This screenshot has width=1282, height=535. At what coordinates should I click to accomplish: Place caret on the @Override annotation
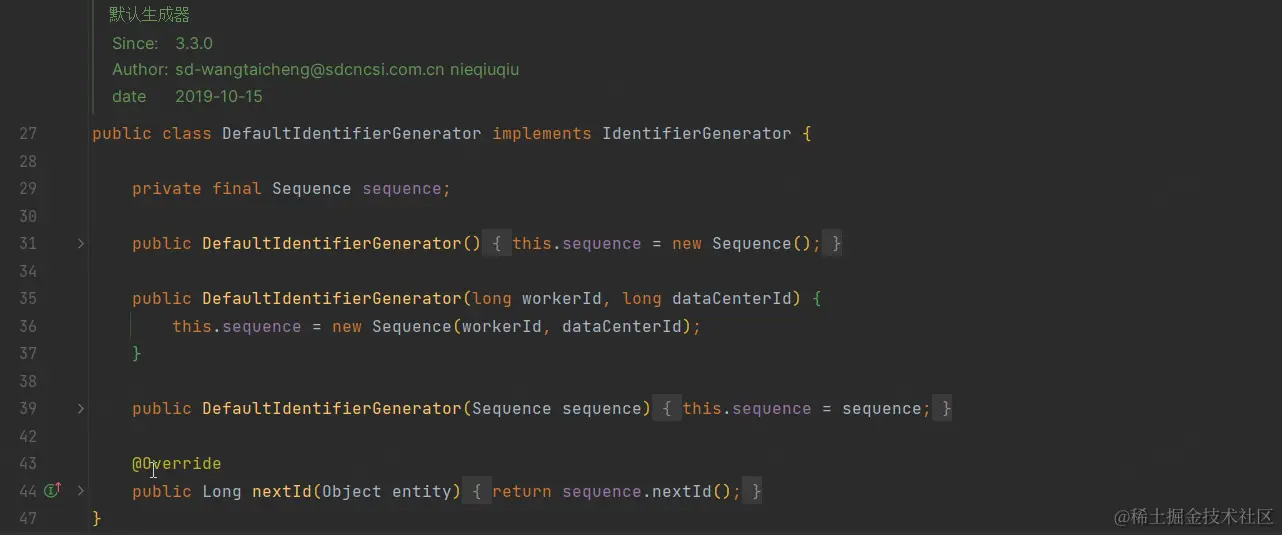coord(177,464)
